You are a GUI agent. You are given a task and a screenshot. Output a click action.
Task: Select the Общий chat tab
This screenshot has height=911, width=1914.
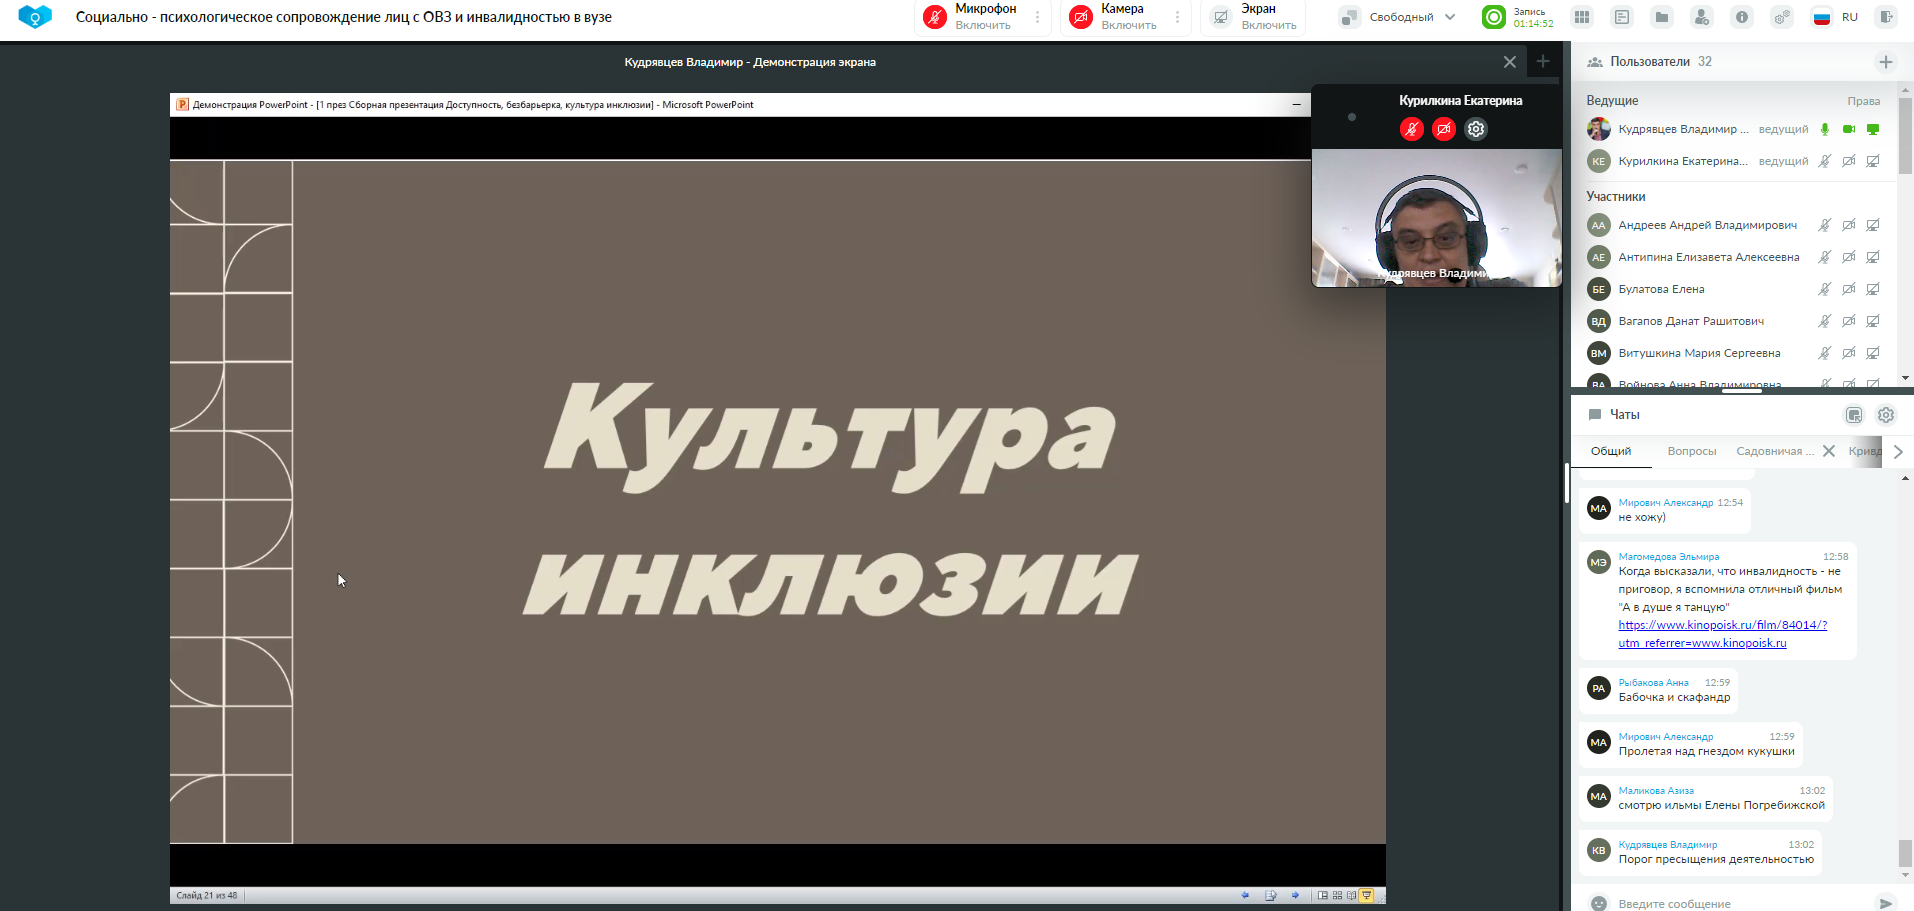[1611, 451]
